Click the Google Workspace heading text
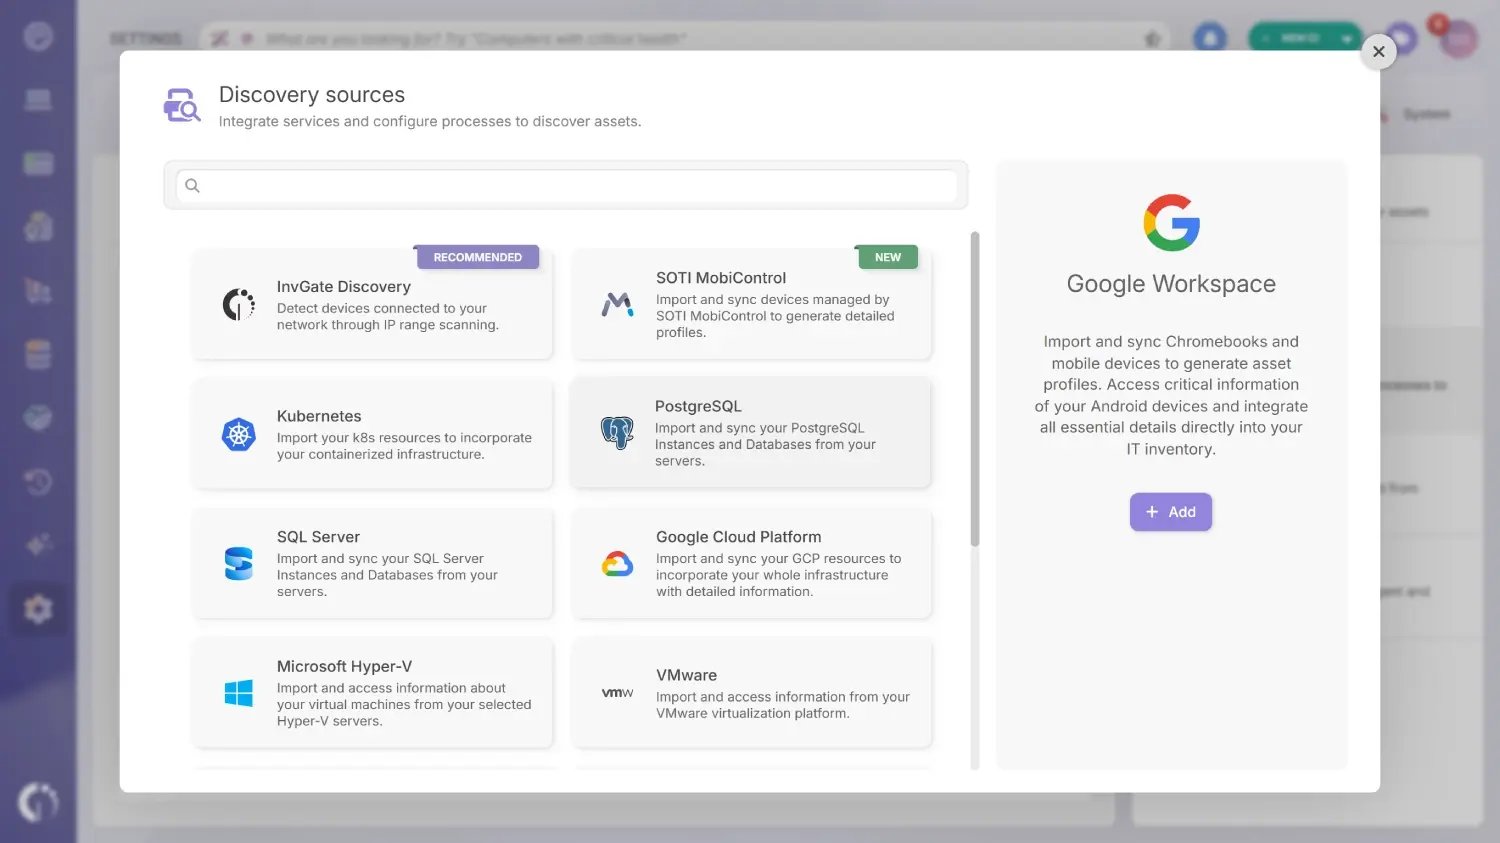1500x843 pixels. click(1171, 284)
